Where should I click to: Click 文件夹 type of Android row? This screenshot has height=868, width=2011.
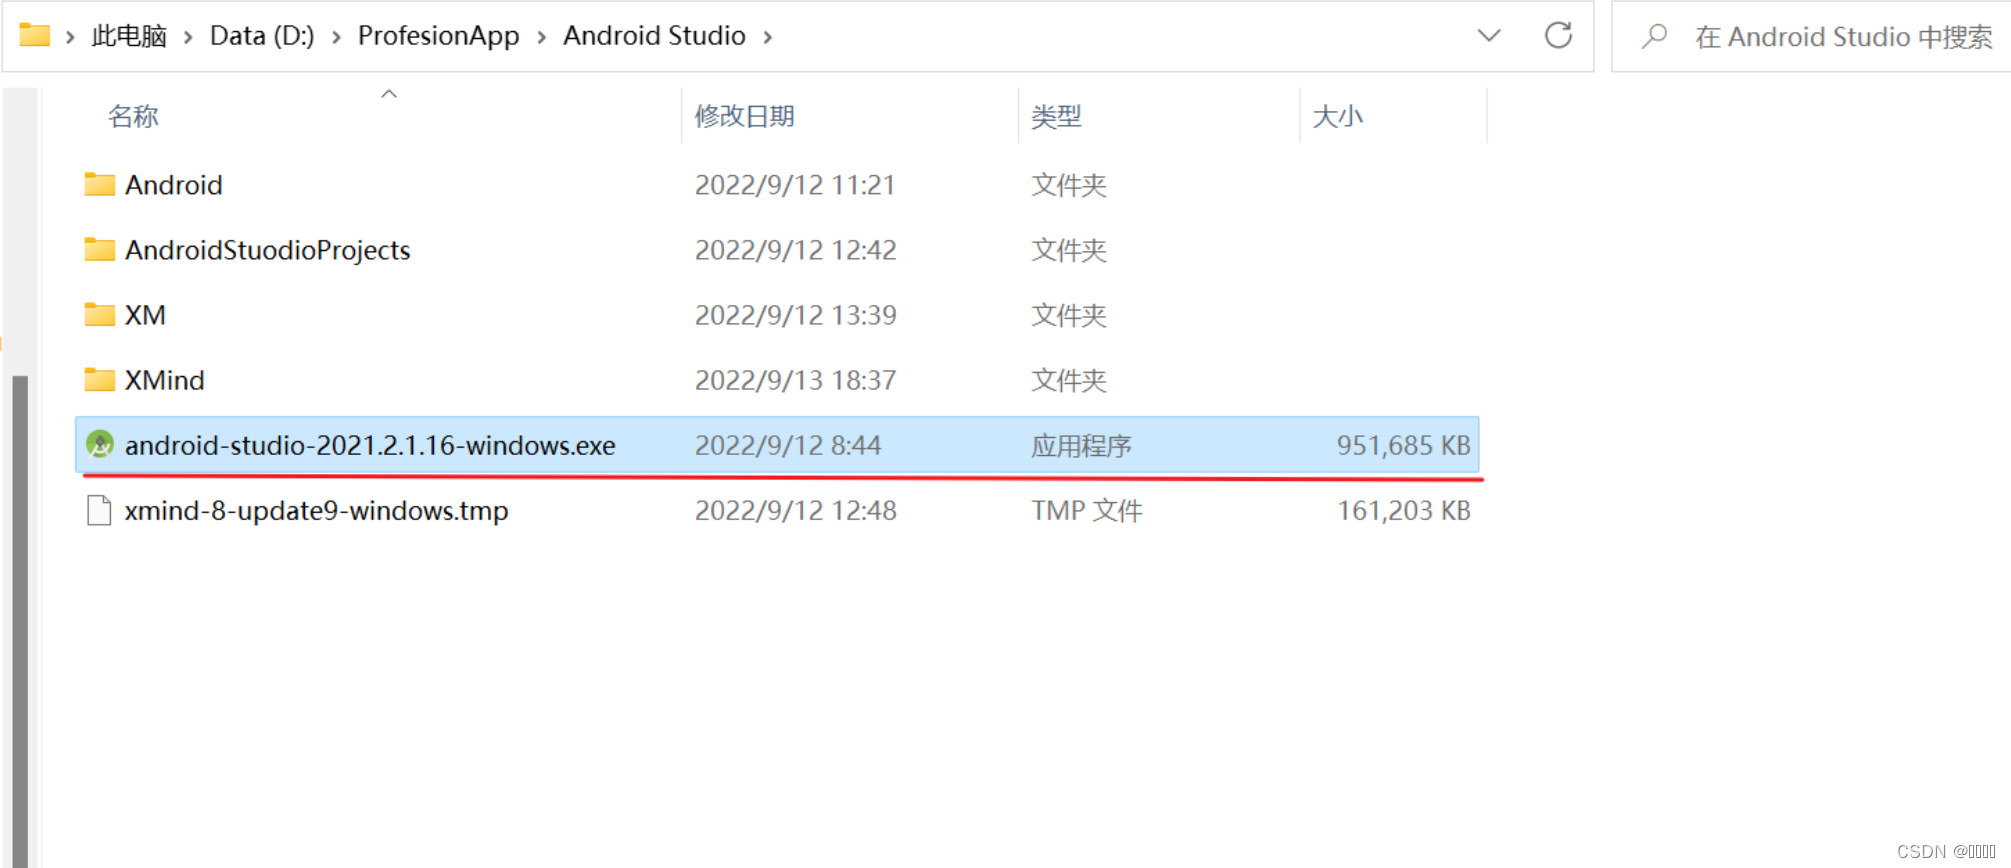coord(1069,186)
